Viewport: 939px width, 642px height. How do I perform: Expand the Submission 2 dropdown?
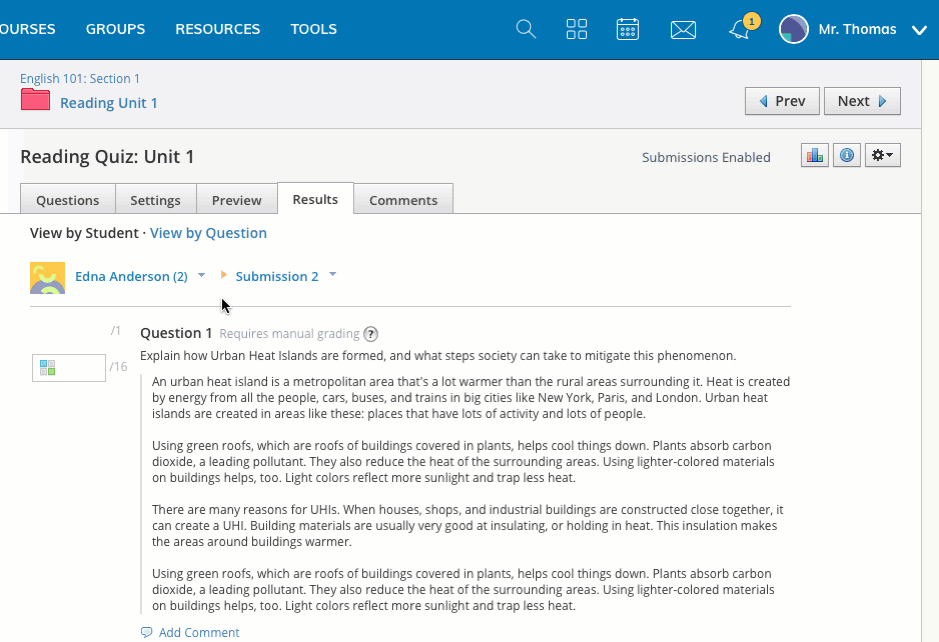pos(332,275)
